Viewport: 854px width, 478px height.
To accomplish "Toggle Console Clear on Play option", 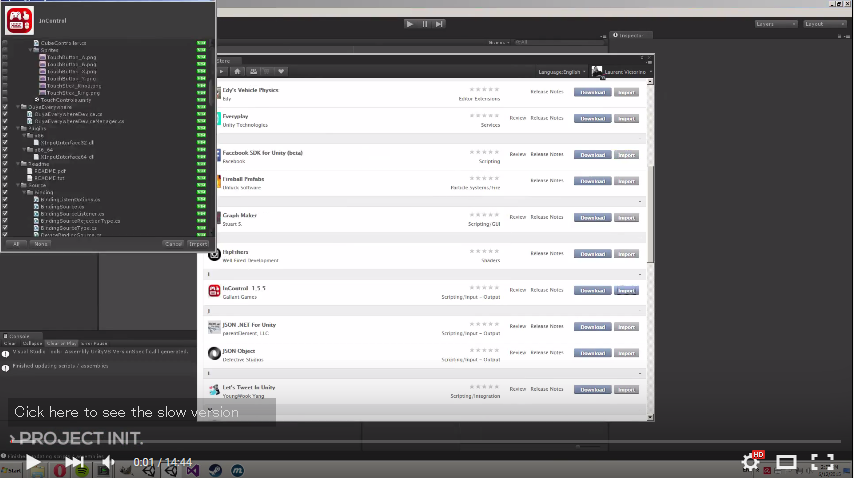I will [62, 344].
